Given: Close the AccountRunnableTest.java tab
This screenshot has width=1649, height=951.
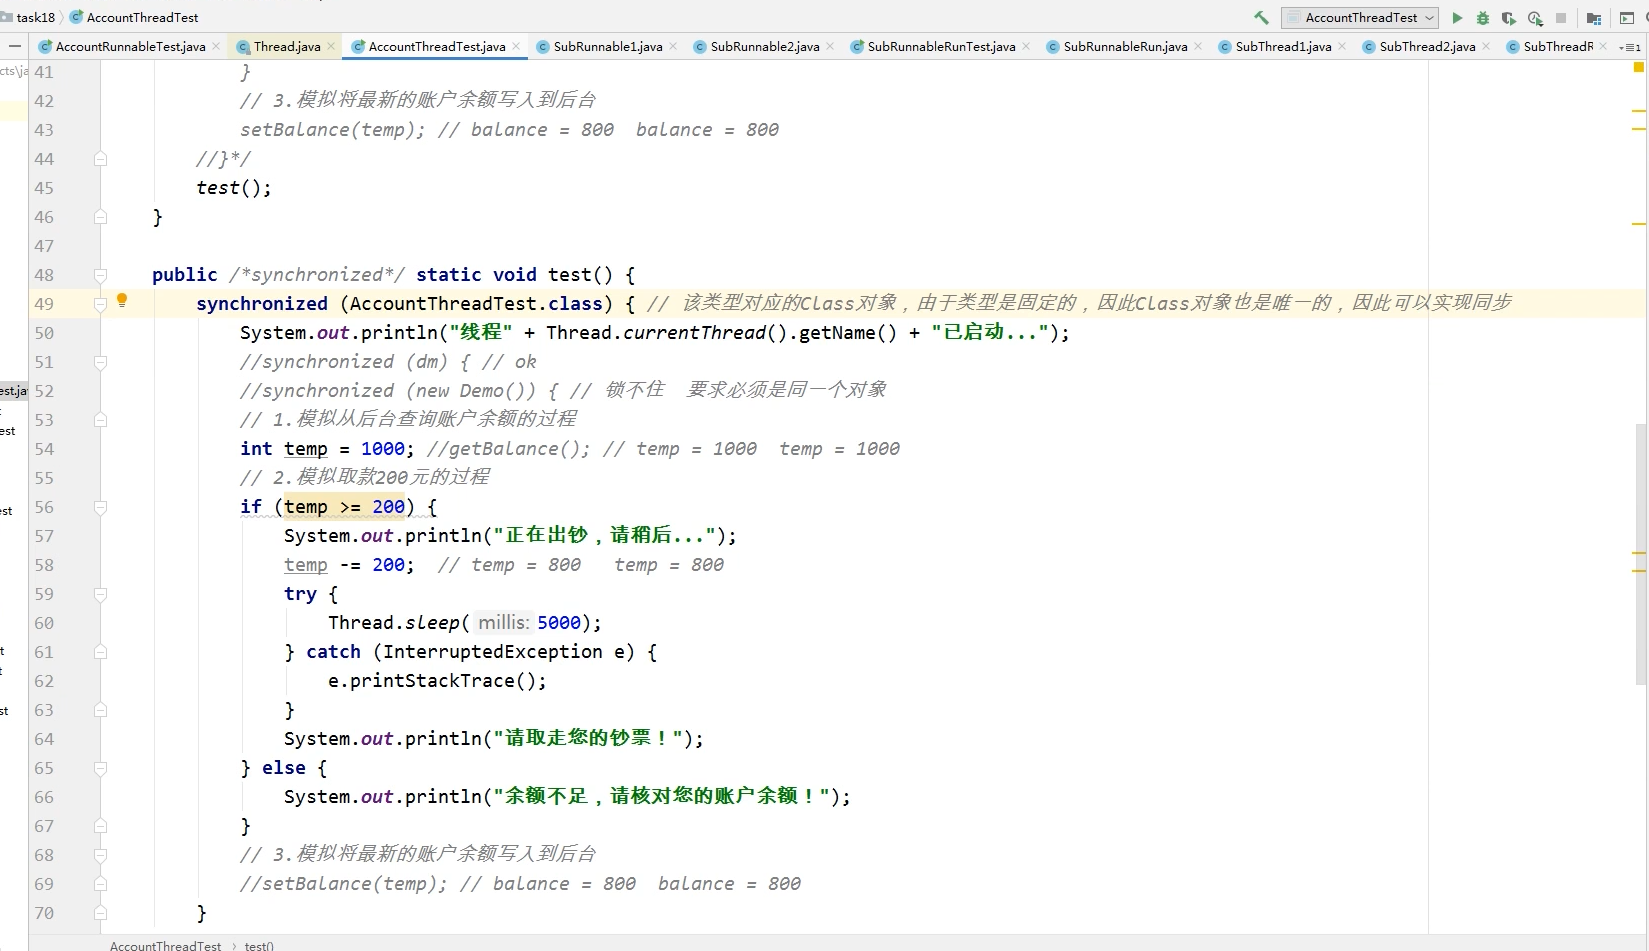Looking at the screenshot, I should (x=216, y=46).
